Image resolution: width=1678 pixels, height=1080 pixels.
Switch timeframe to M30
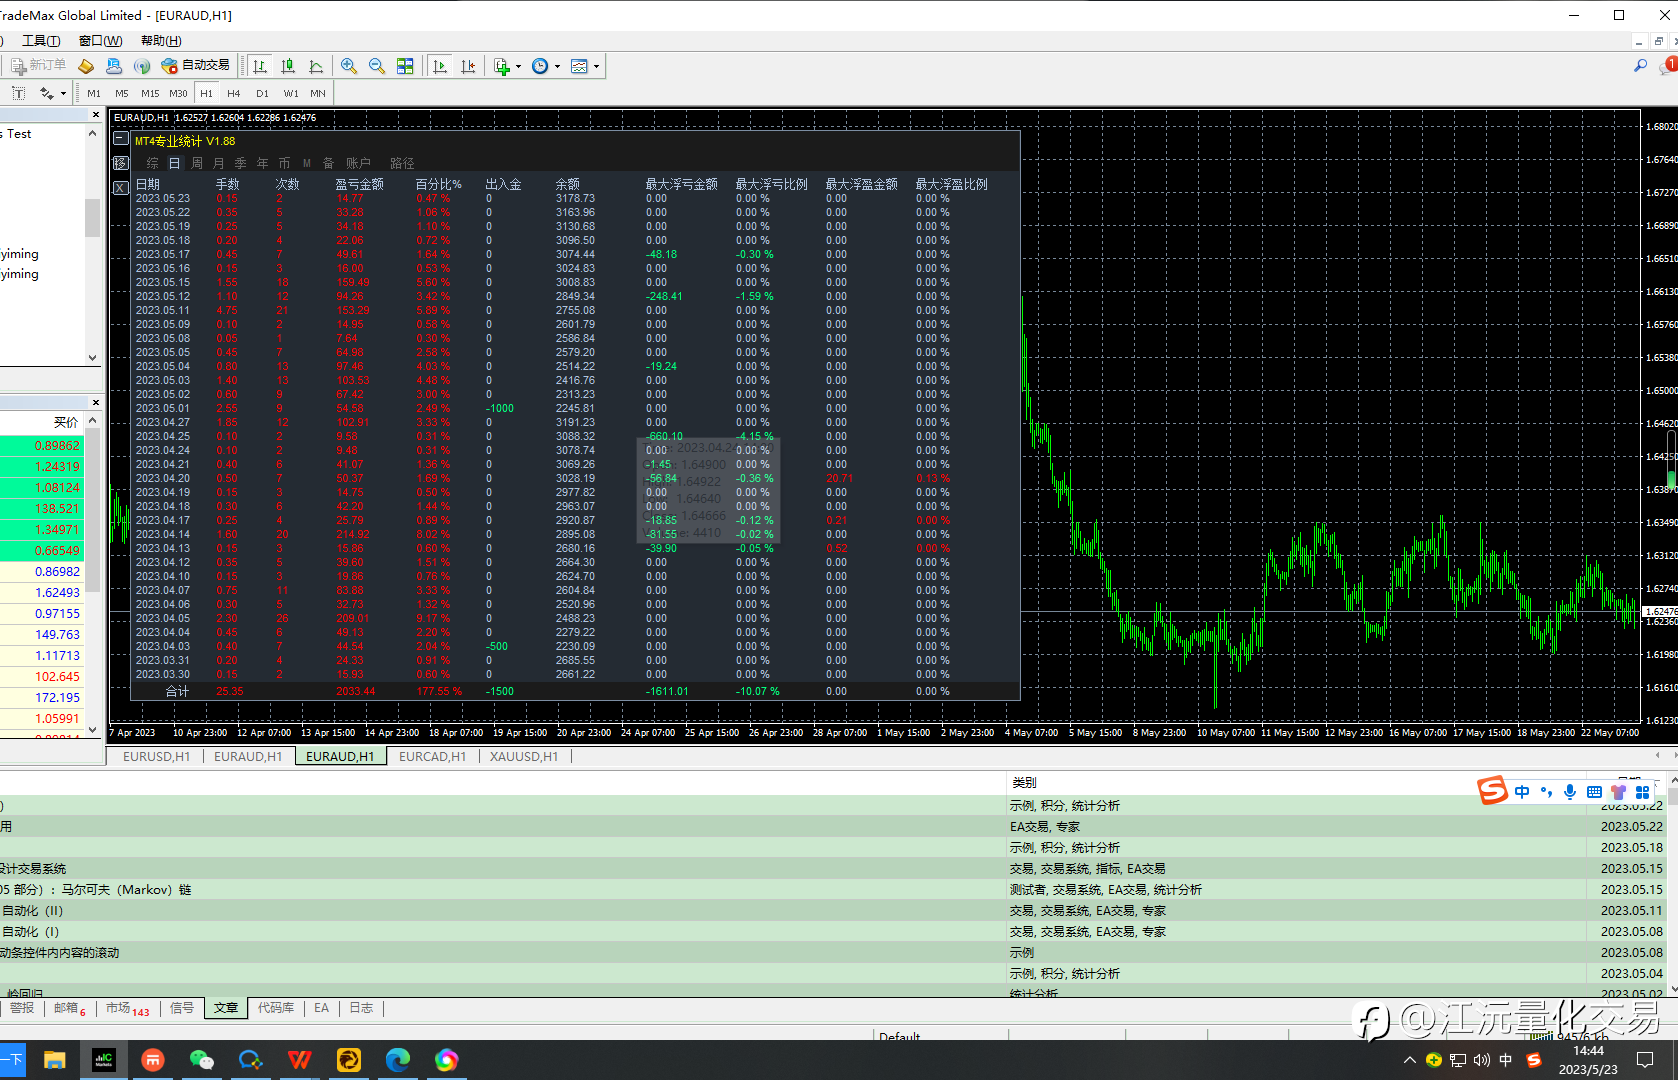tap(178, 93)
